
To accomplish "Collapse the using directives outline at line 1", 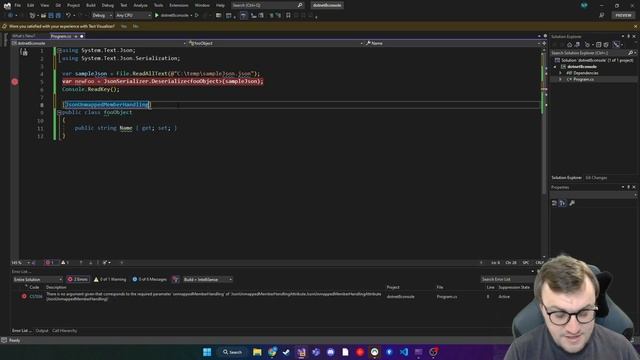I will (59, 51).
